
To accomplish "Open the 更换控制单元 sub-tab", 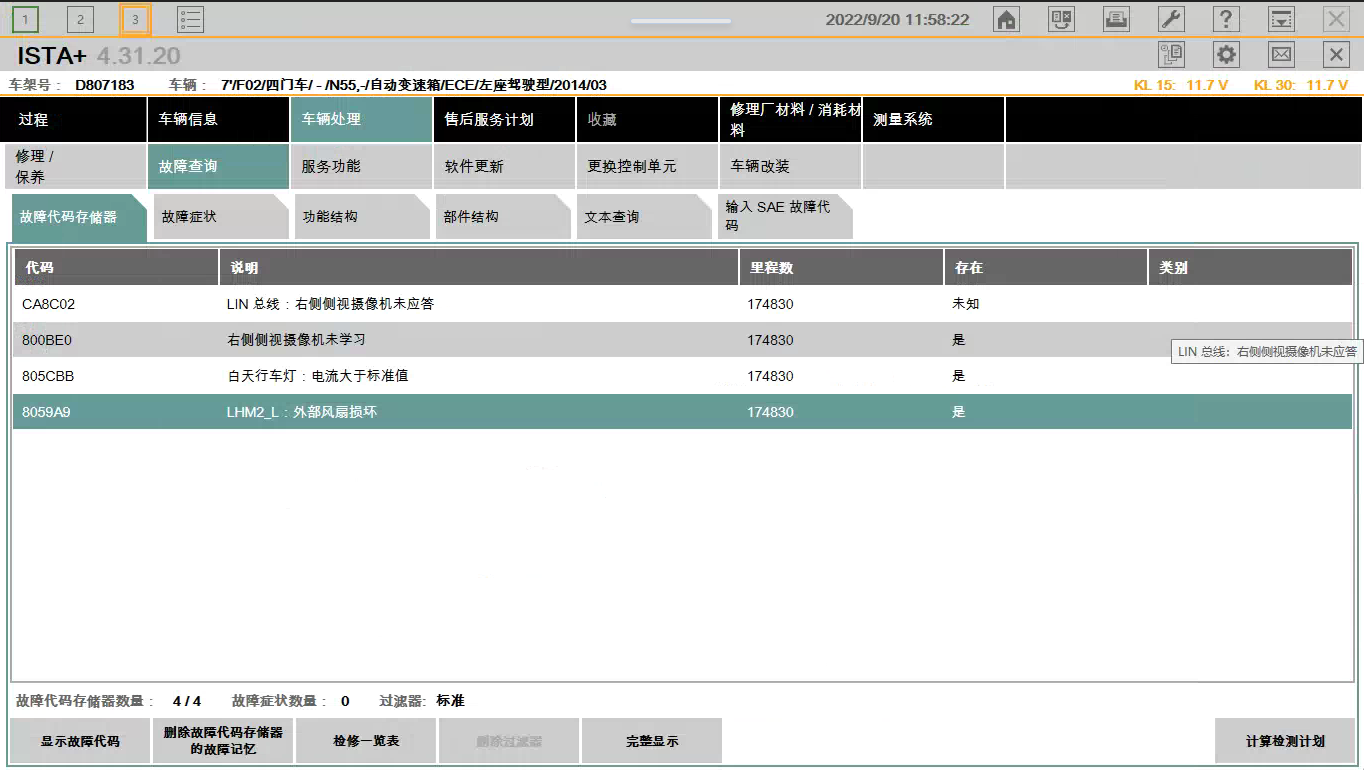I will click(647, 166).
